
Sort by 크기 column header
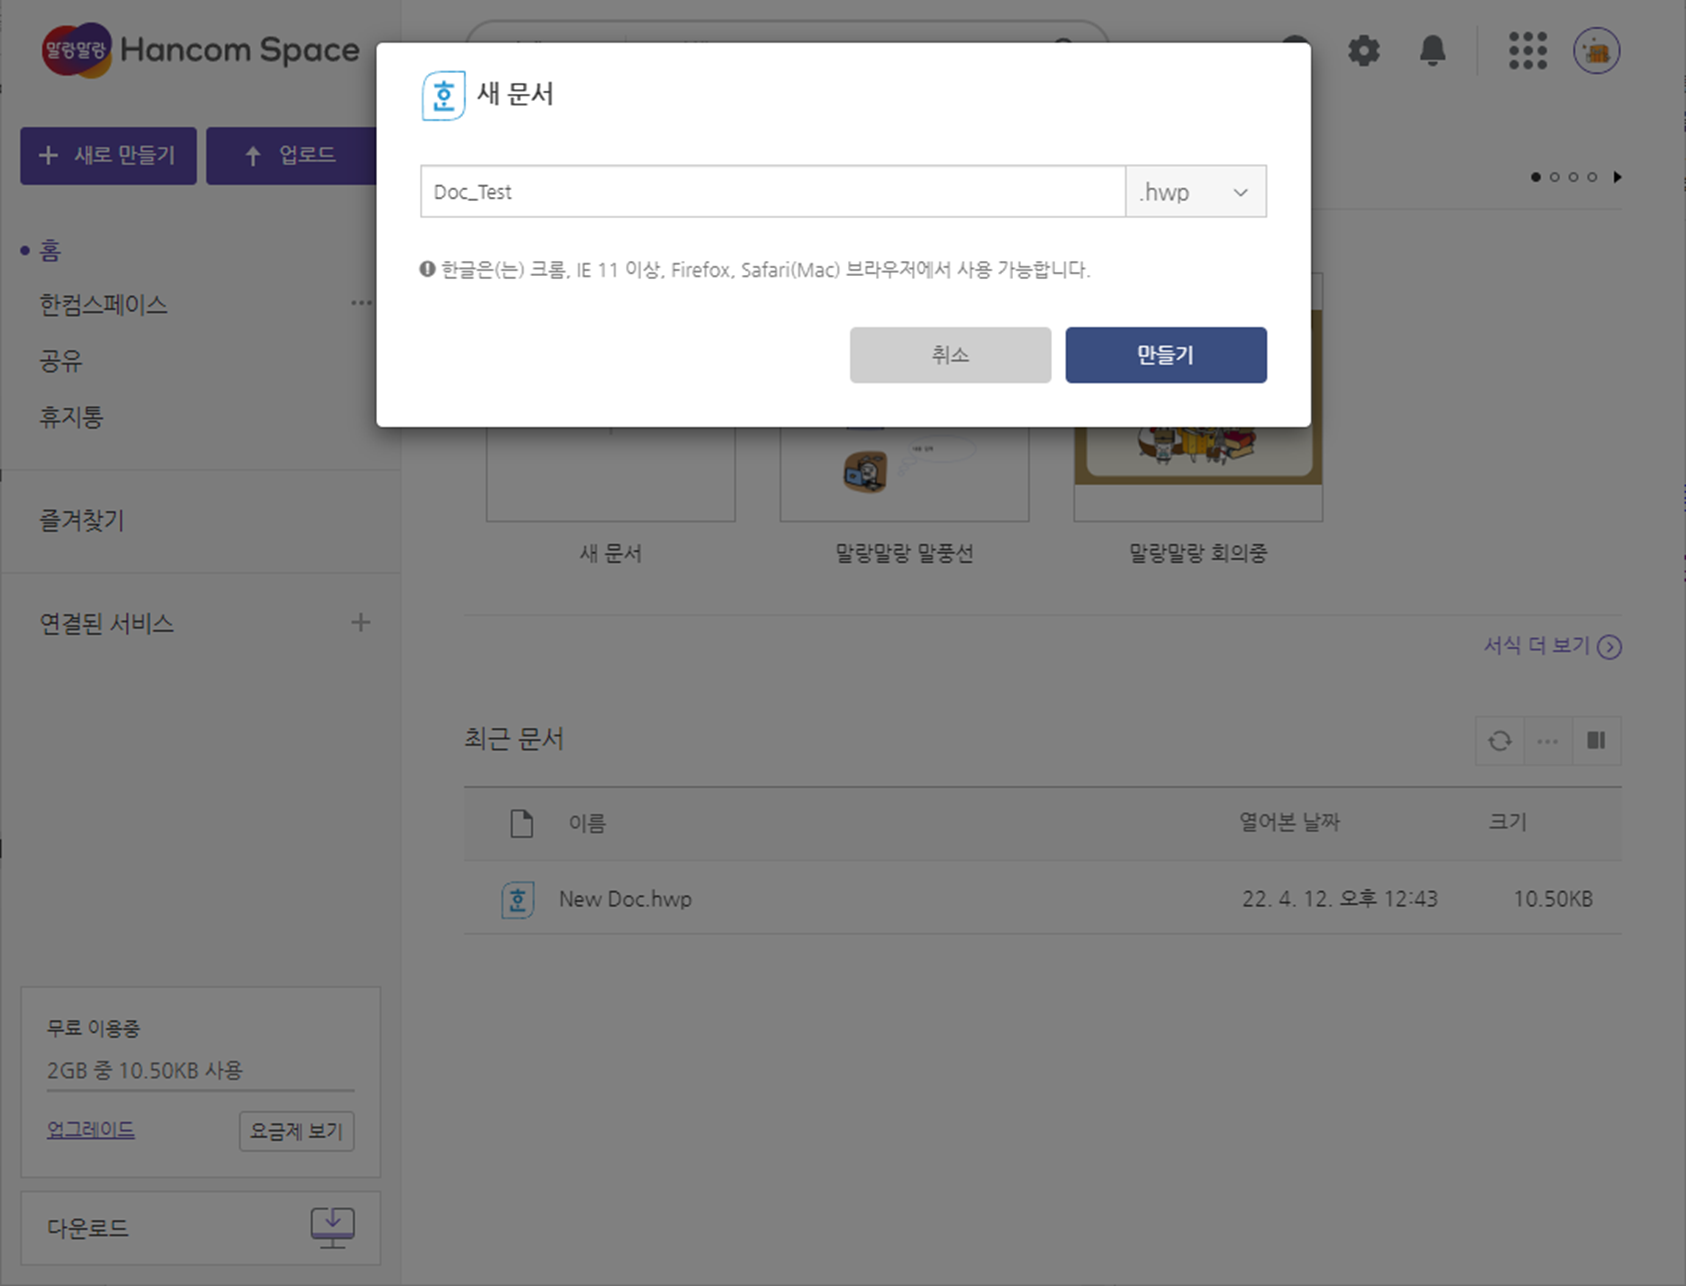(x=1507, y=823)
